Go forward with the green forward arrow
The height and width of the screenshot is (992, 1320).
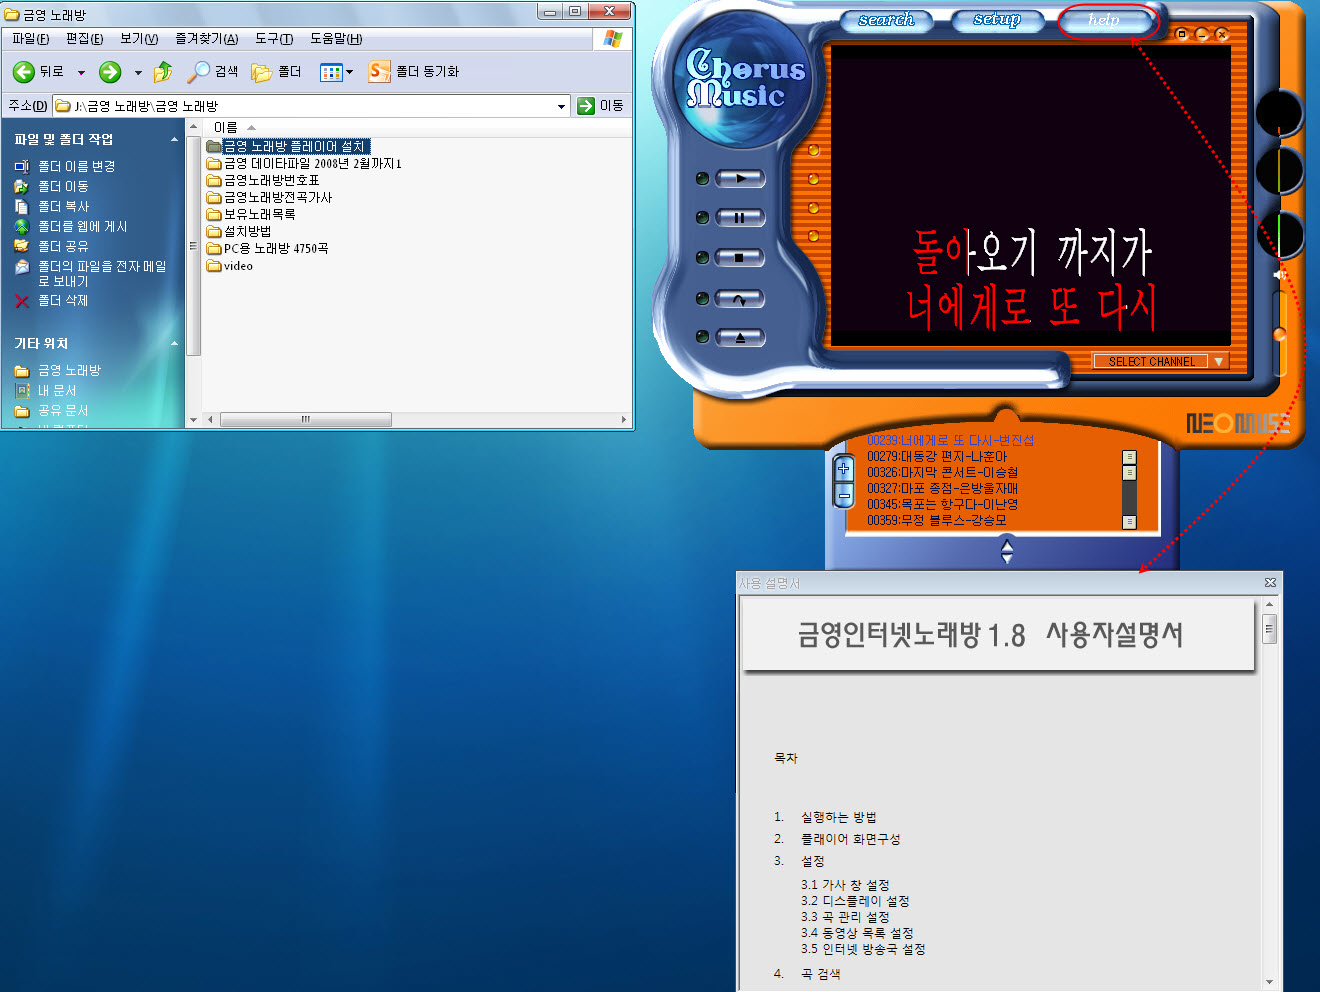coord(110,72)
